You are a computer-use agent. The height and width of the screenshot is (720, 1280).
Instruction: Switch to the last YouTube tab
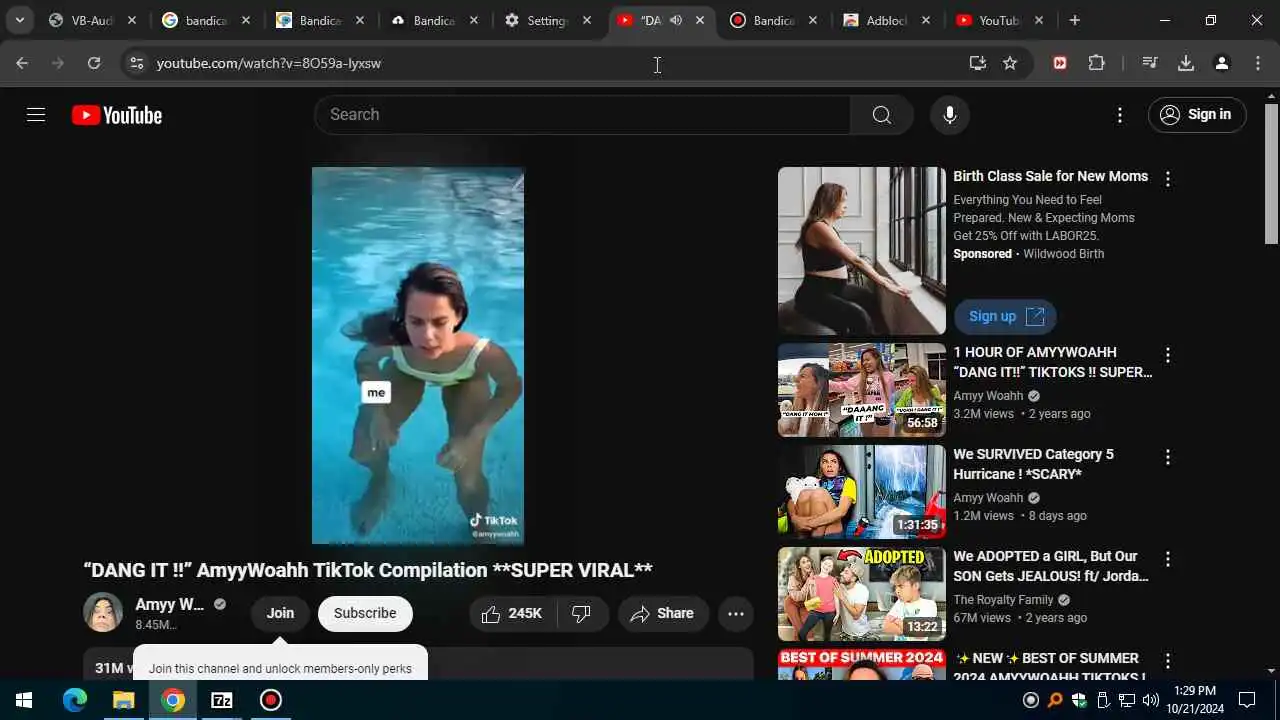tap(1001, 20)
